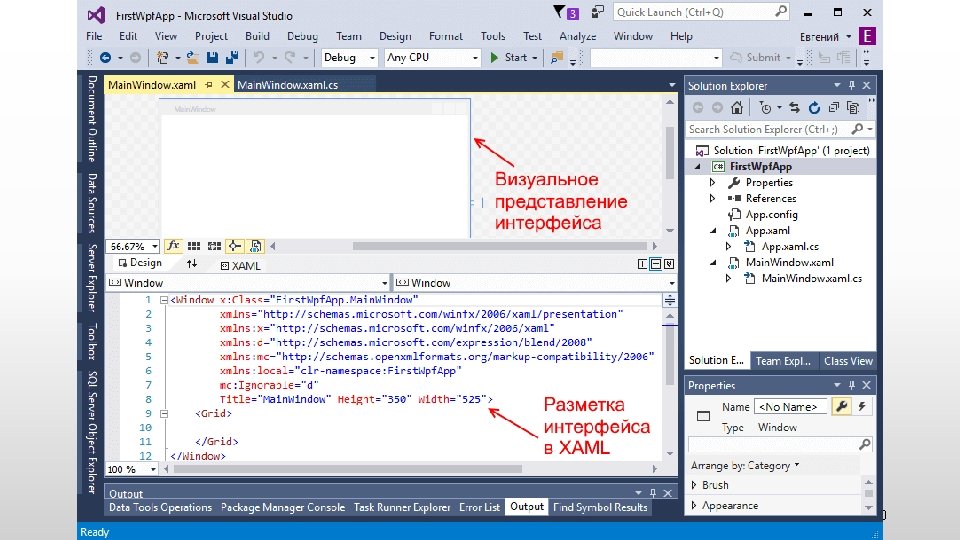Click the show snap grid icon
Screen dimensions: 960x540
(194, 246)
